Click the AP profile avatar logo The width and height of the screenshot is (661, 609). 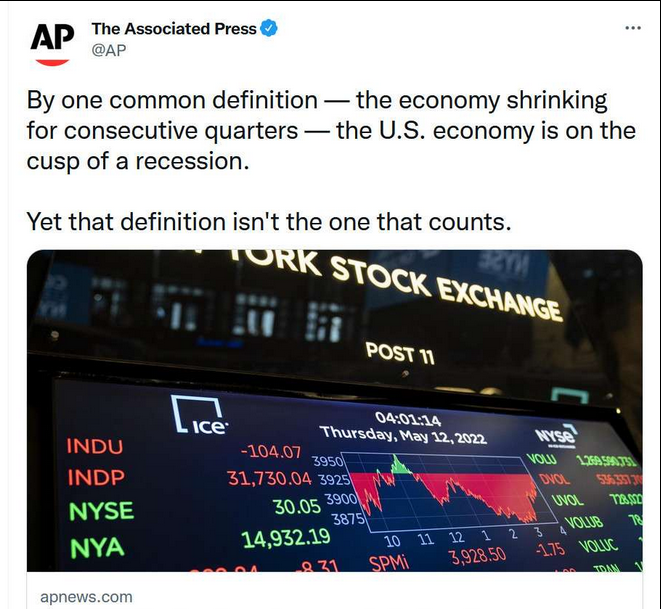pos(52,42)
